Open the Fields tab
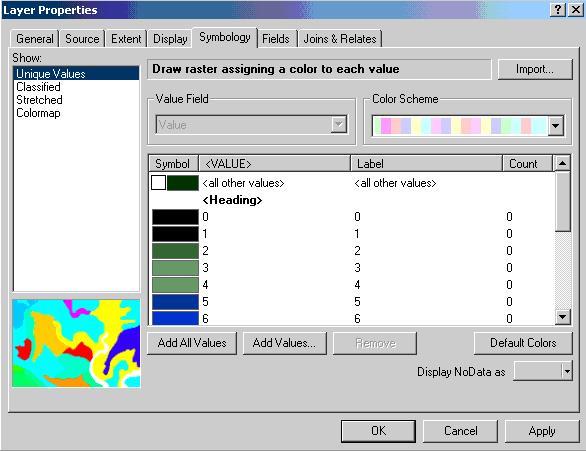 (276, 39)
